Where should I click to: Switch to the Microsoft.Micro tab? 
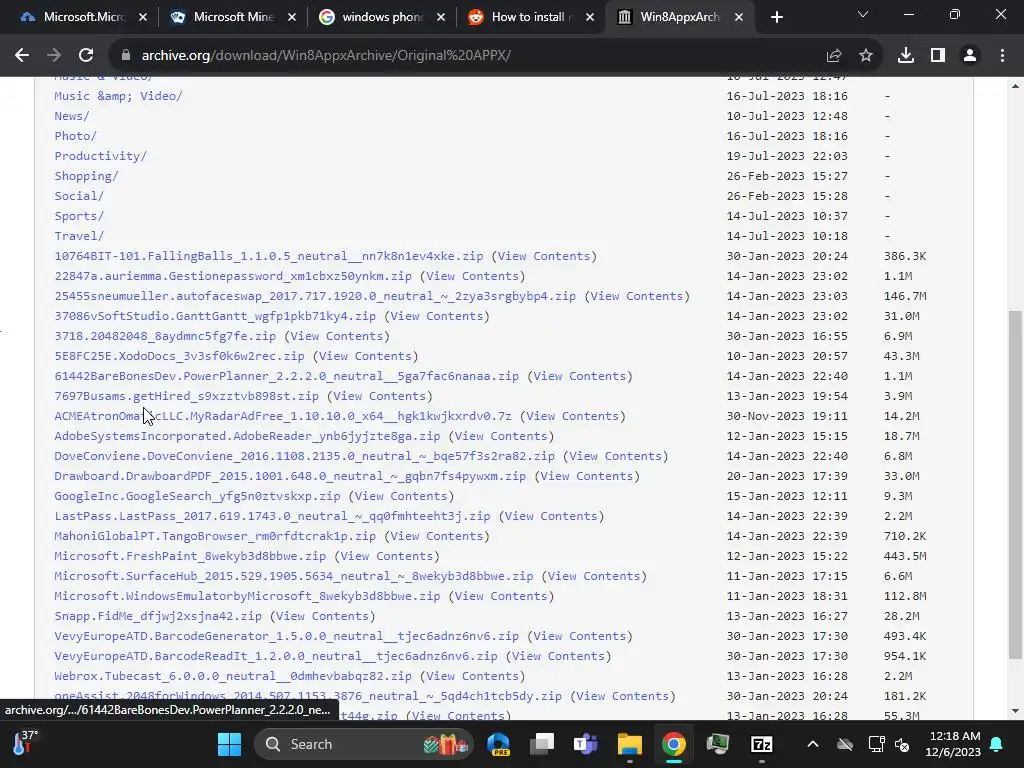(x=82, y=17)
